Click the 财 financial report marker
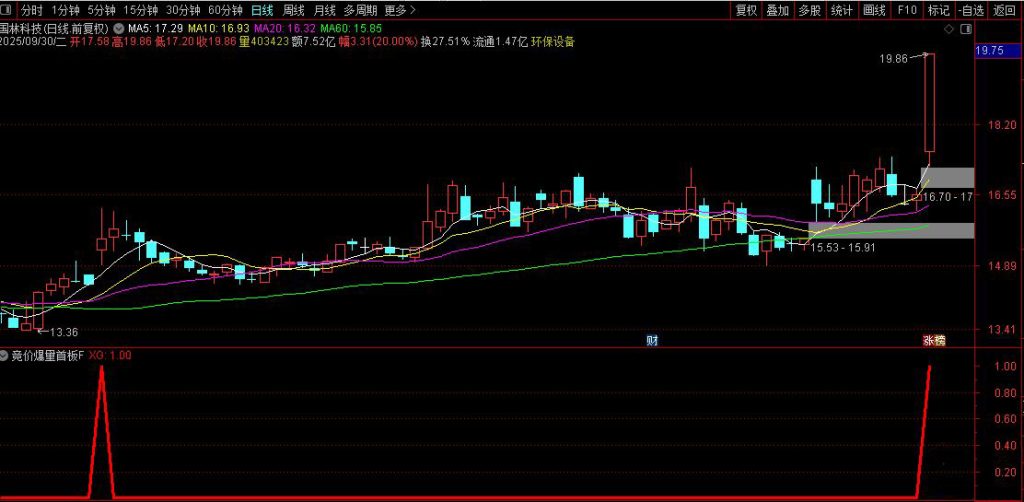This screenshot has height=502, width=1024. [x=651, y=340]
